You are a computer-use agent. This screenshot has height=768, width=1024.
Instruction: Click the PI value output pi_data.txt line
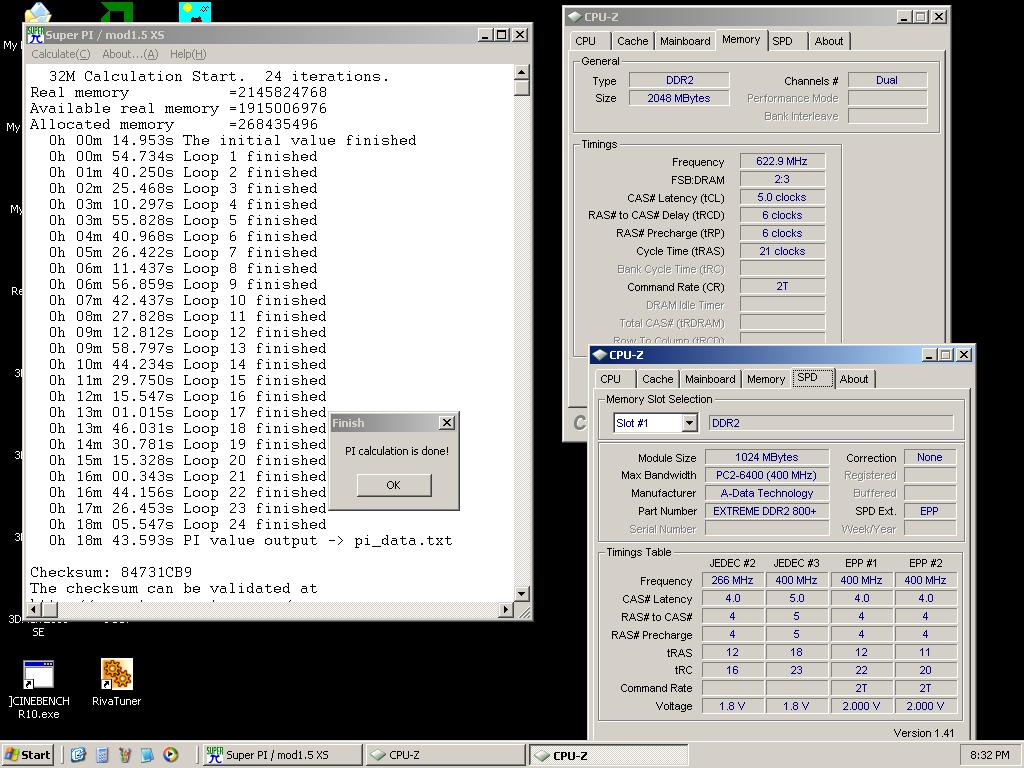point(250,541)
